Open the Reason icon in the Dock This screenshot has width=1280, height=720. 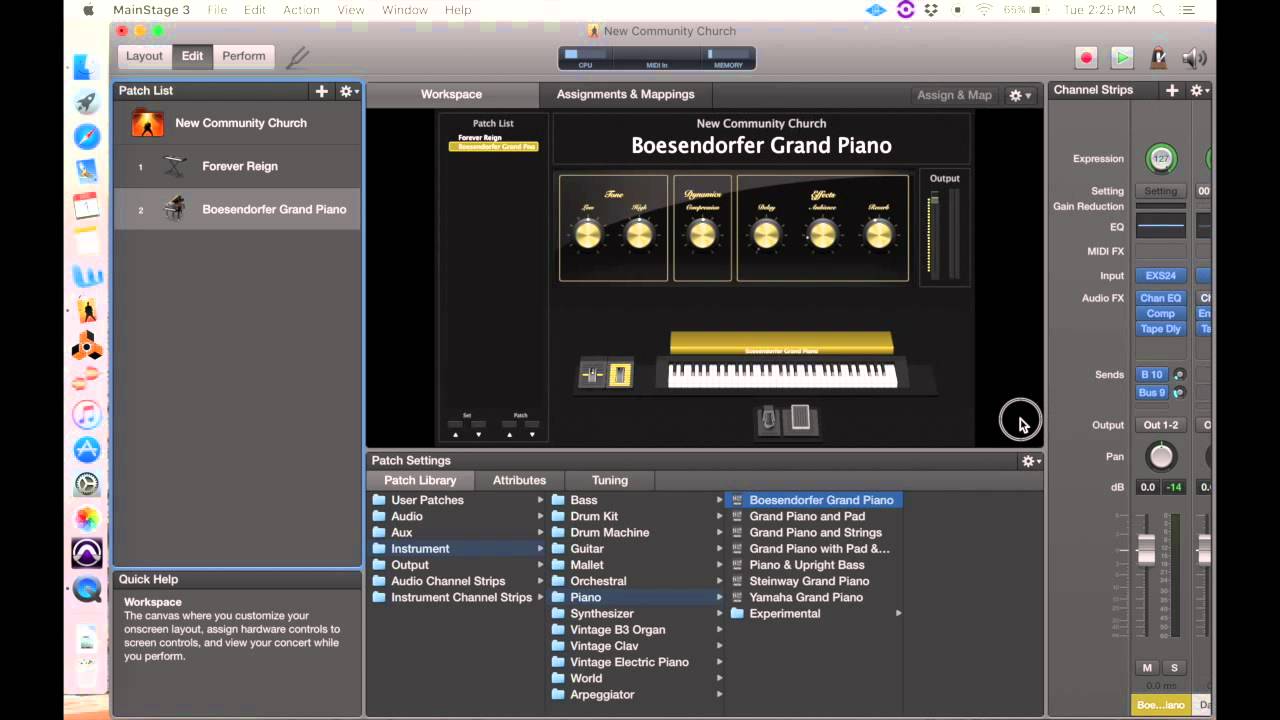[x=87, y=346]
